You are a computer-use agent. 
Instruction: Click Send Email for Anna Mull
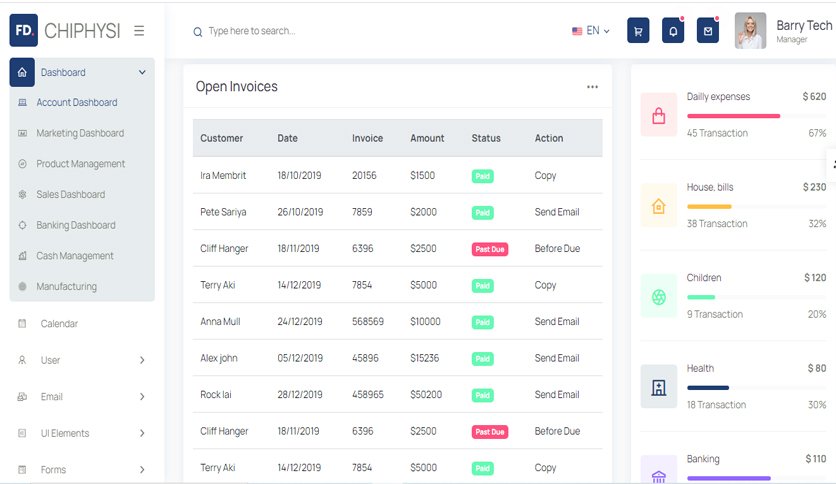pos(557,322)
